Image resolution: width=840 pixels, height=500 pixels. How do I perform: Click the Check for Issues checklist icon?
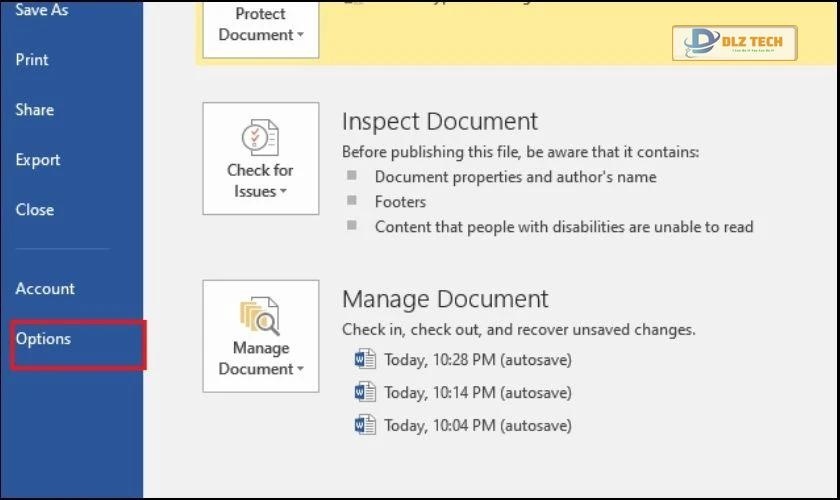(260, 138)
